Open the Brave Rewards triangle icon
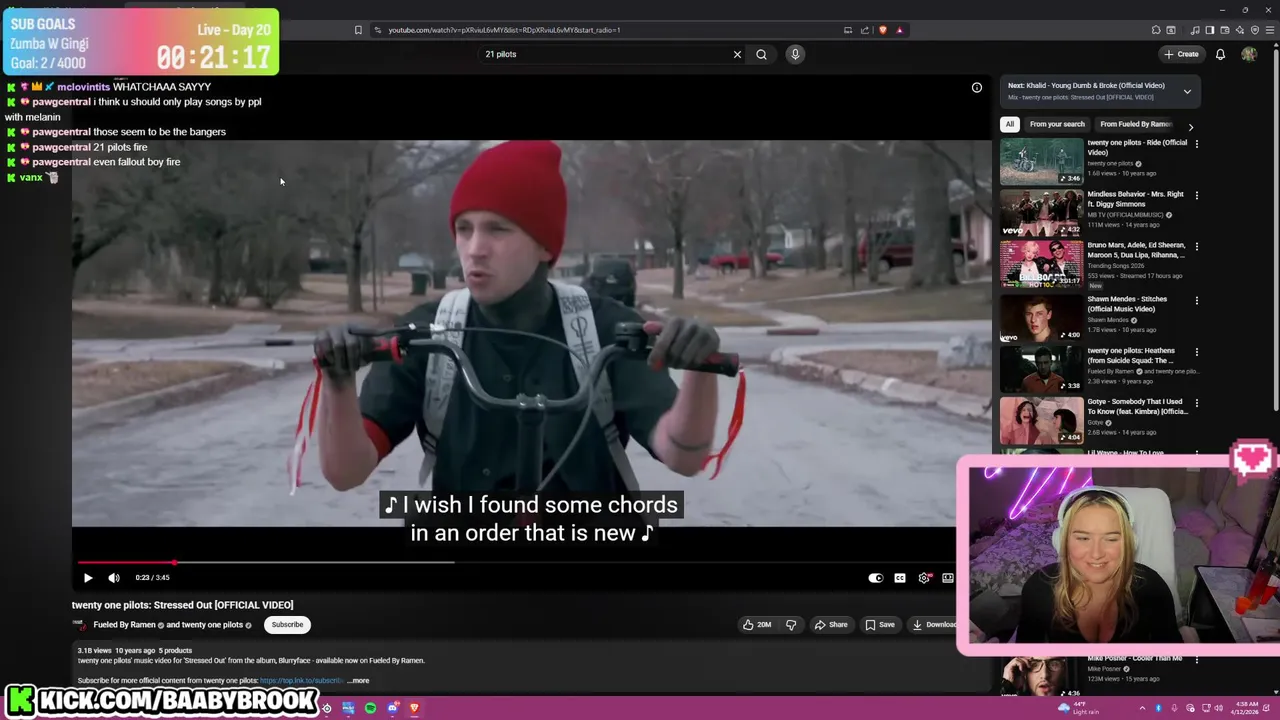This screenshot has height=720, width=1280. [899, 30]
